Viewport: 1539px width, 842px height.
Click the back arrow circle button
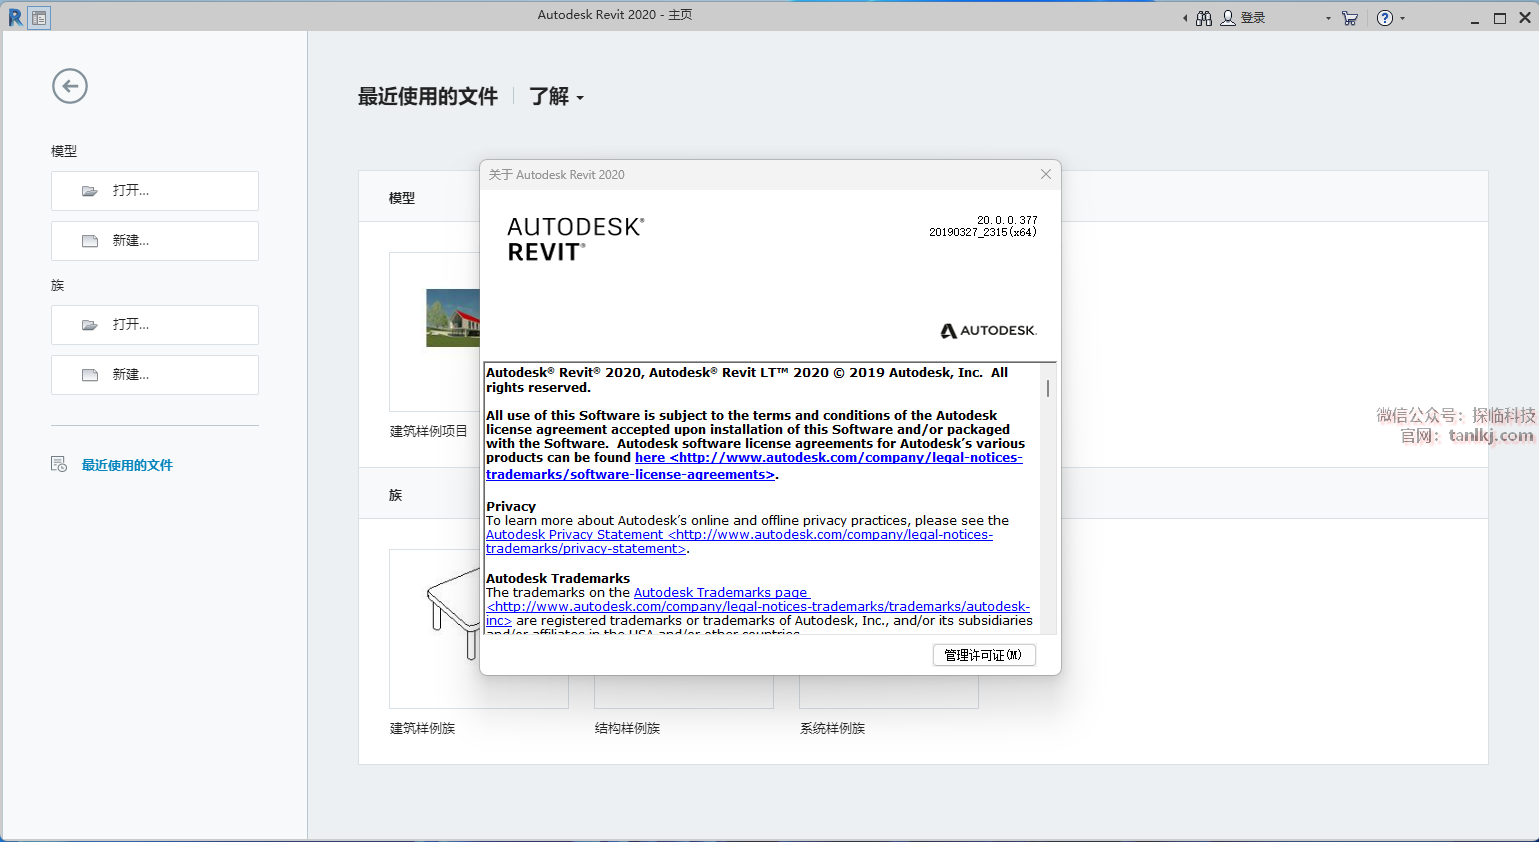coord(70,86)
